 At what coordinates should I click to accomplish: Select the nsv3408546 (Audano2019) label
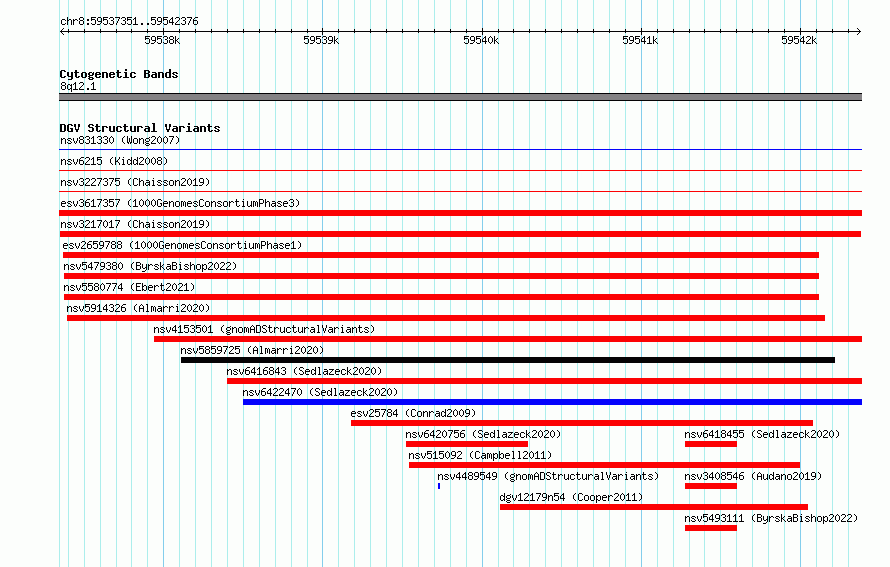click(753, 476)
